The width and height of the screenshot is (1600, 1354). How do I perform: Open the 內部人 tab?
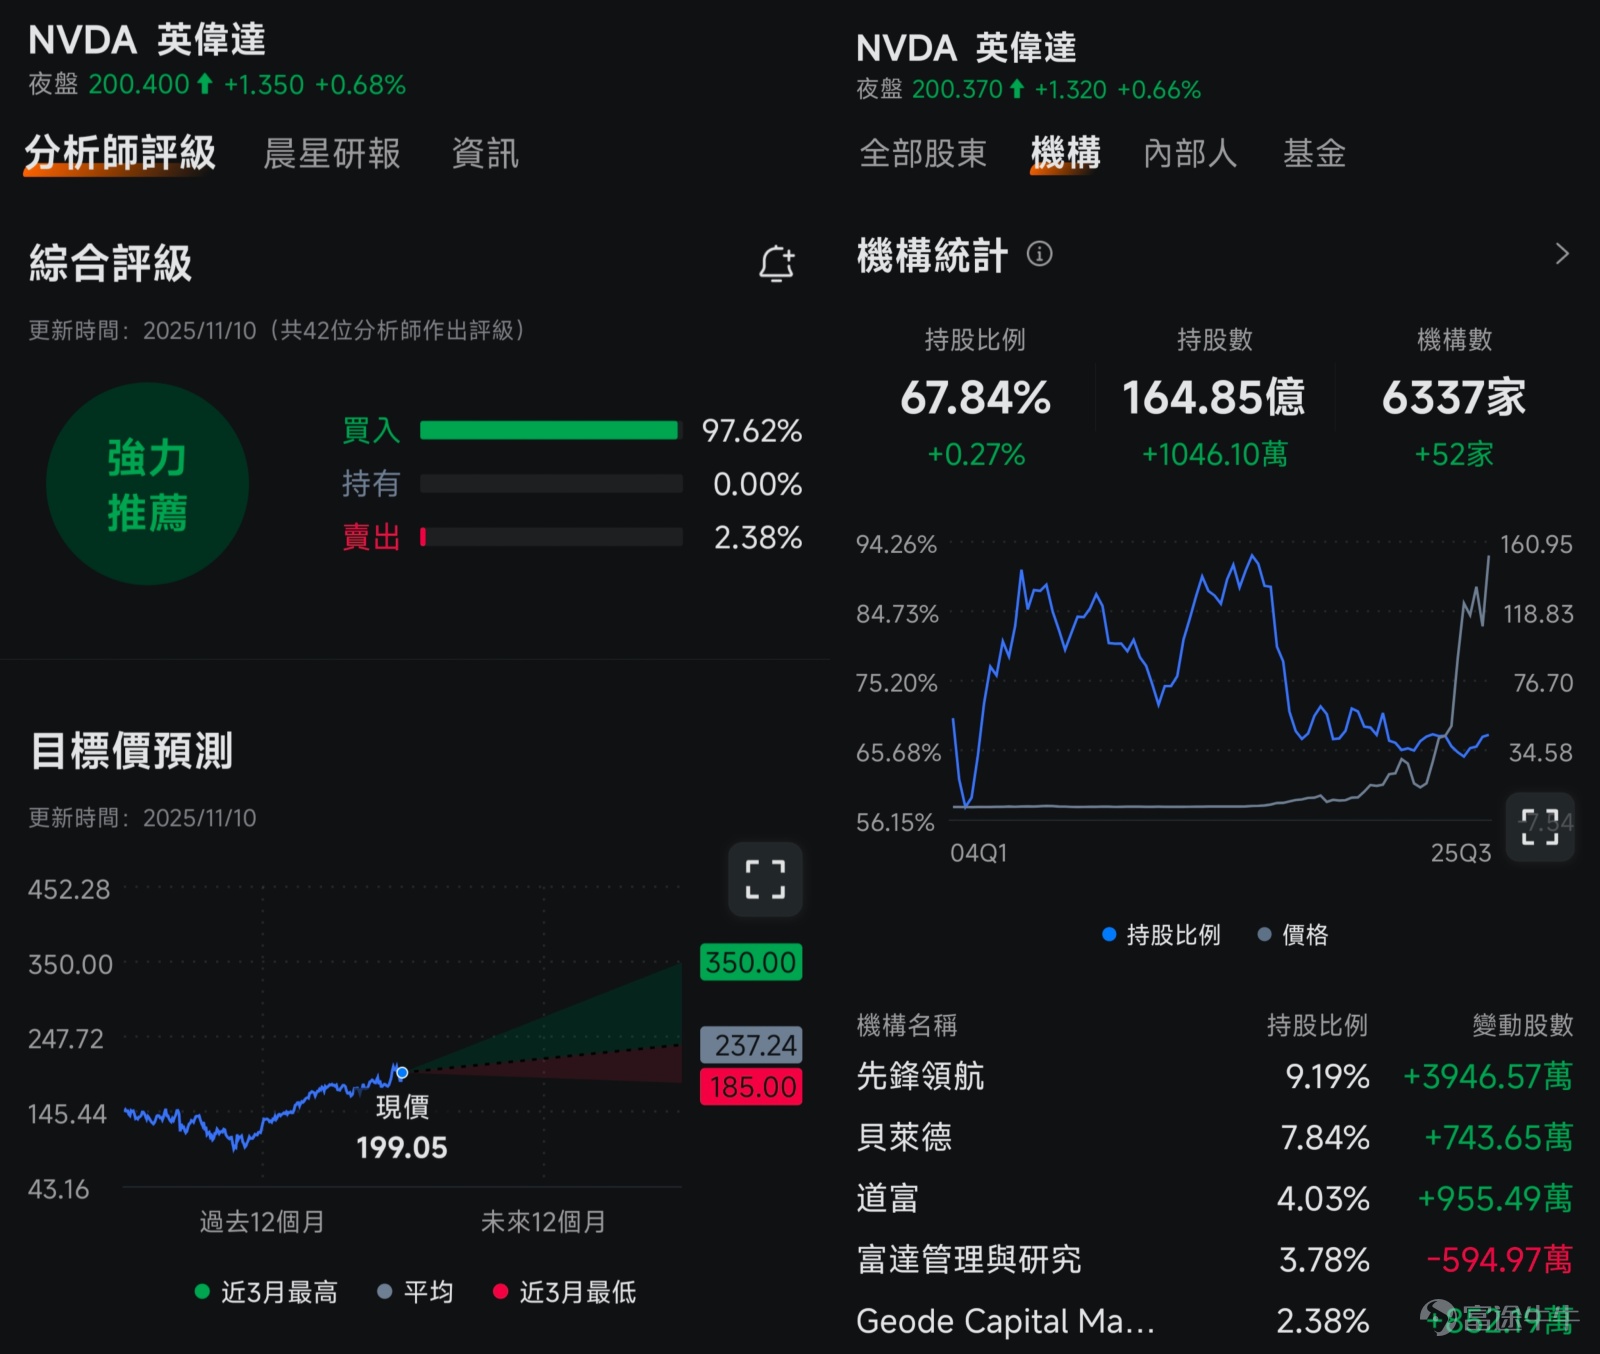pos(1191,154)
